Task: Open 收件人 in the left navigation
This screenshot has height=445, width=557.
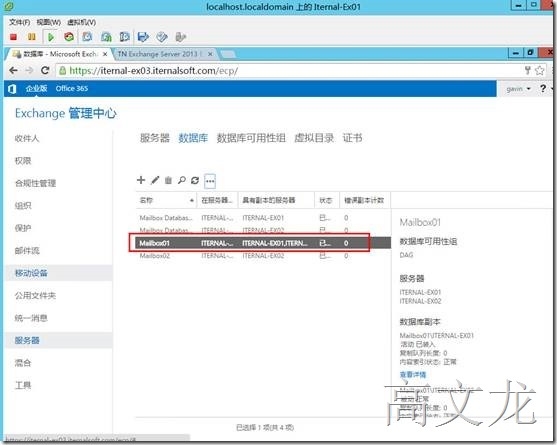Action: 27,139
